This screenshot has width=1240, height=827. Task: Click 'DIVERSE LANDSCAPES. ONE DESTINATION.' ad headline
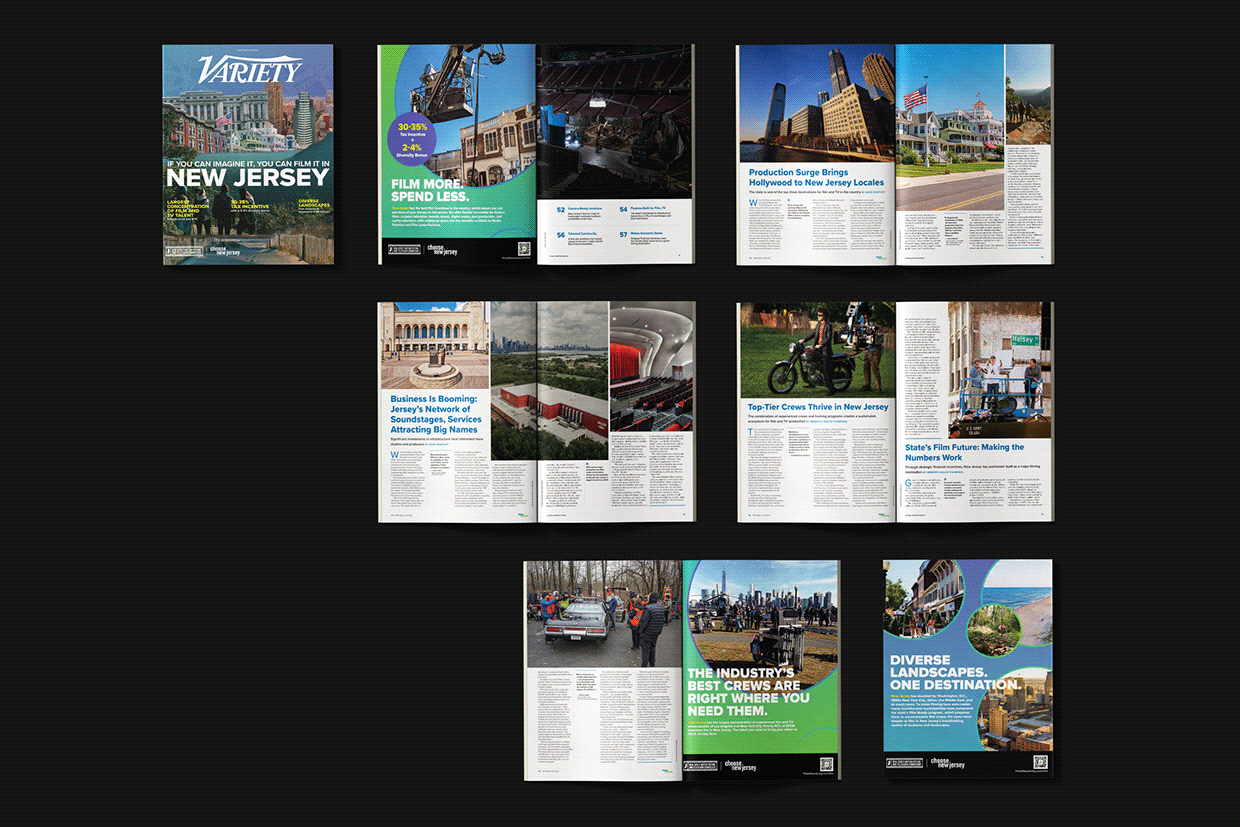pos(954,672)
